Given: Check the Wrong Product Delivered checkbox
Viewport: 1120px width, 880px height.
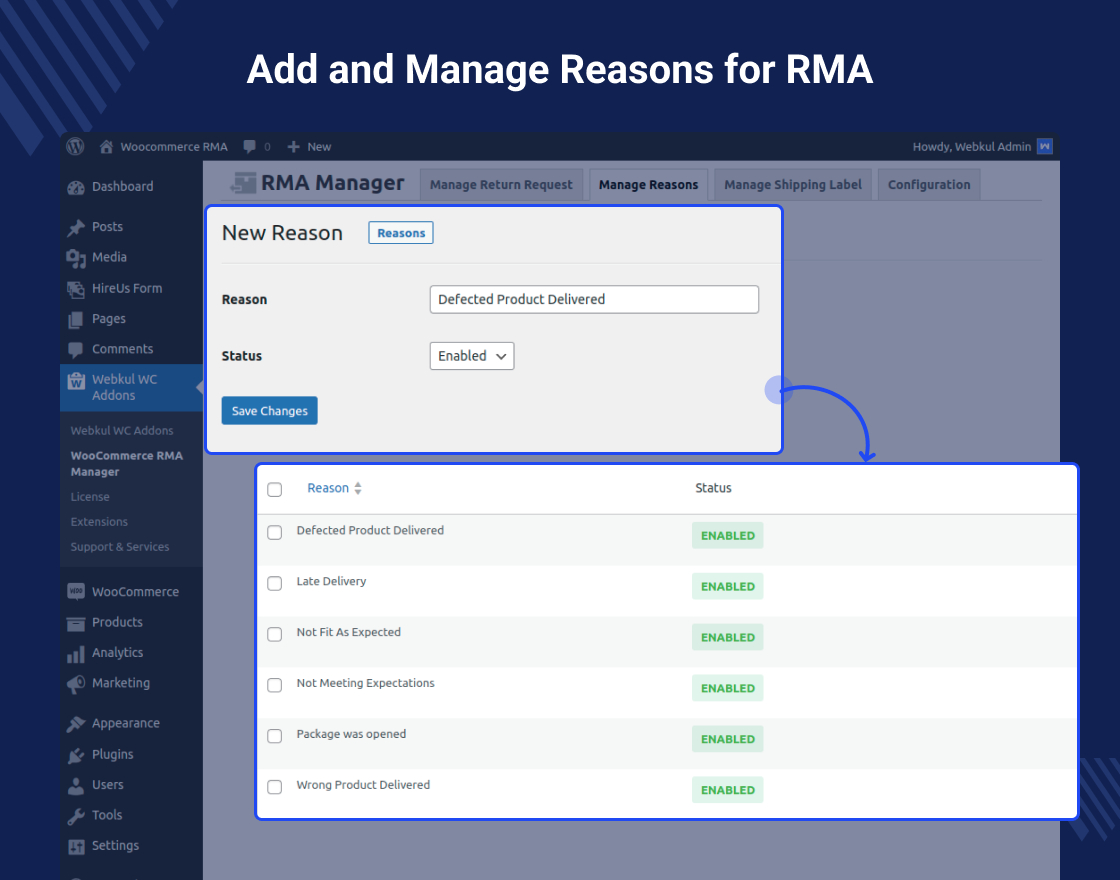Looking at the screenshot, I should pyautogui.click(x=274, y=786).
